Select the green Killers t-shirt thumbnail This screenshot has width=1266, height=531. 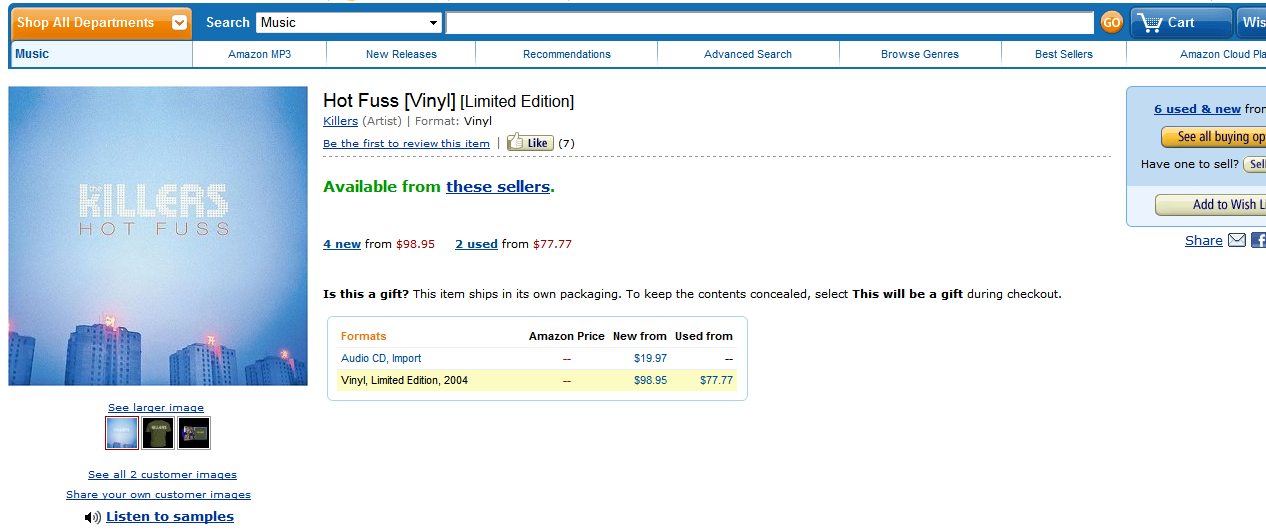tap(158, 433)
